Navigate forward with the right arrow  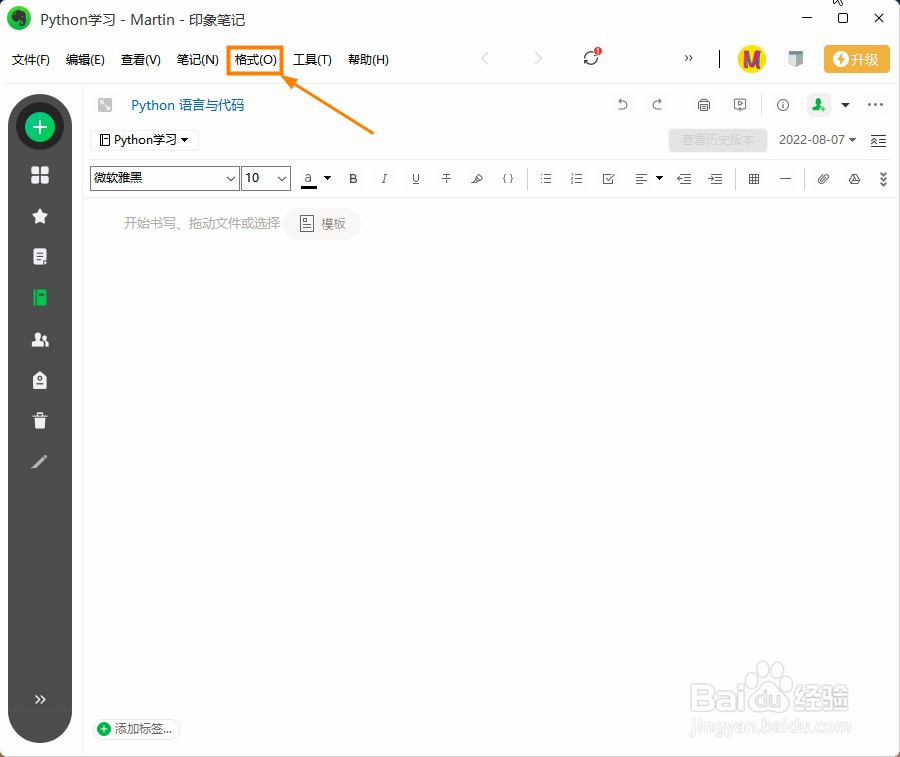538,58
